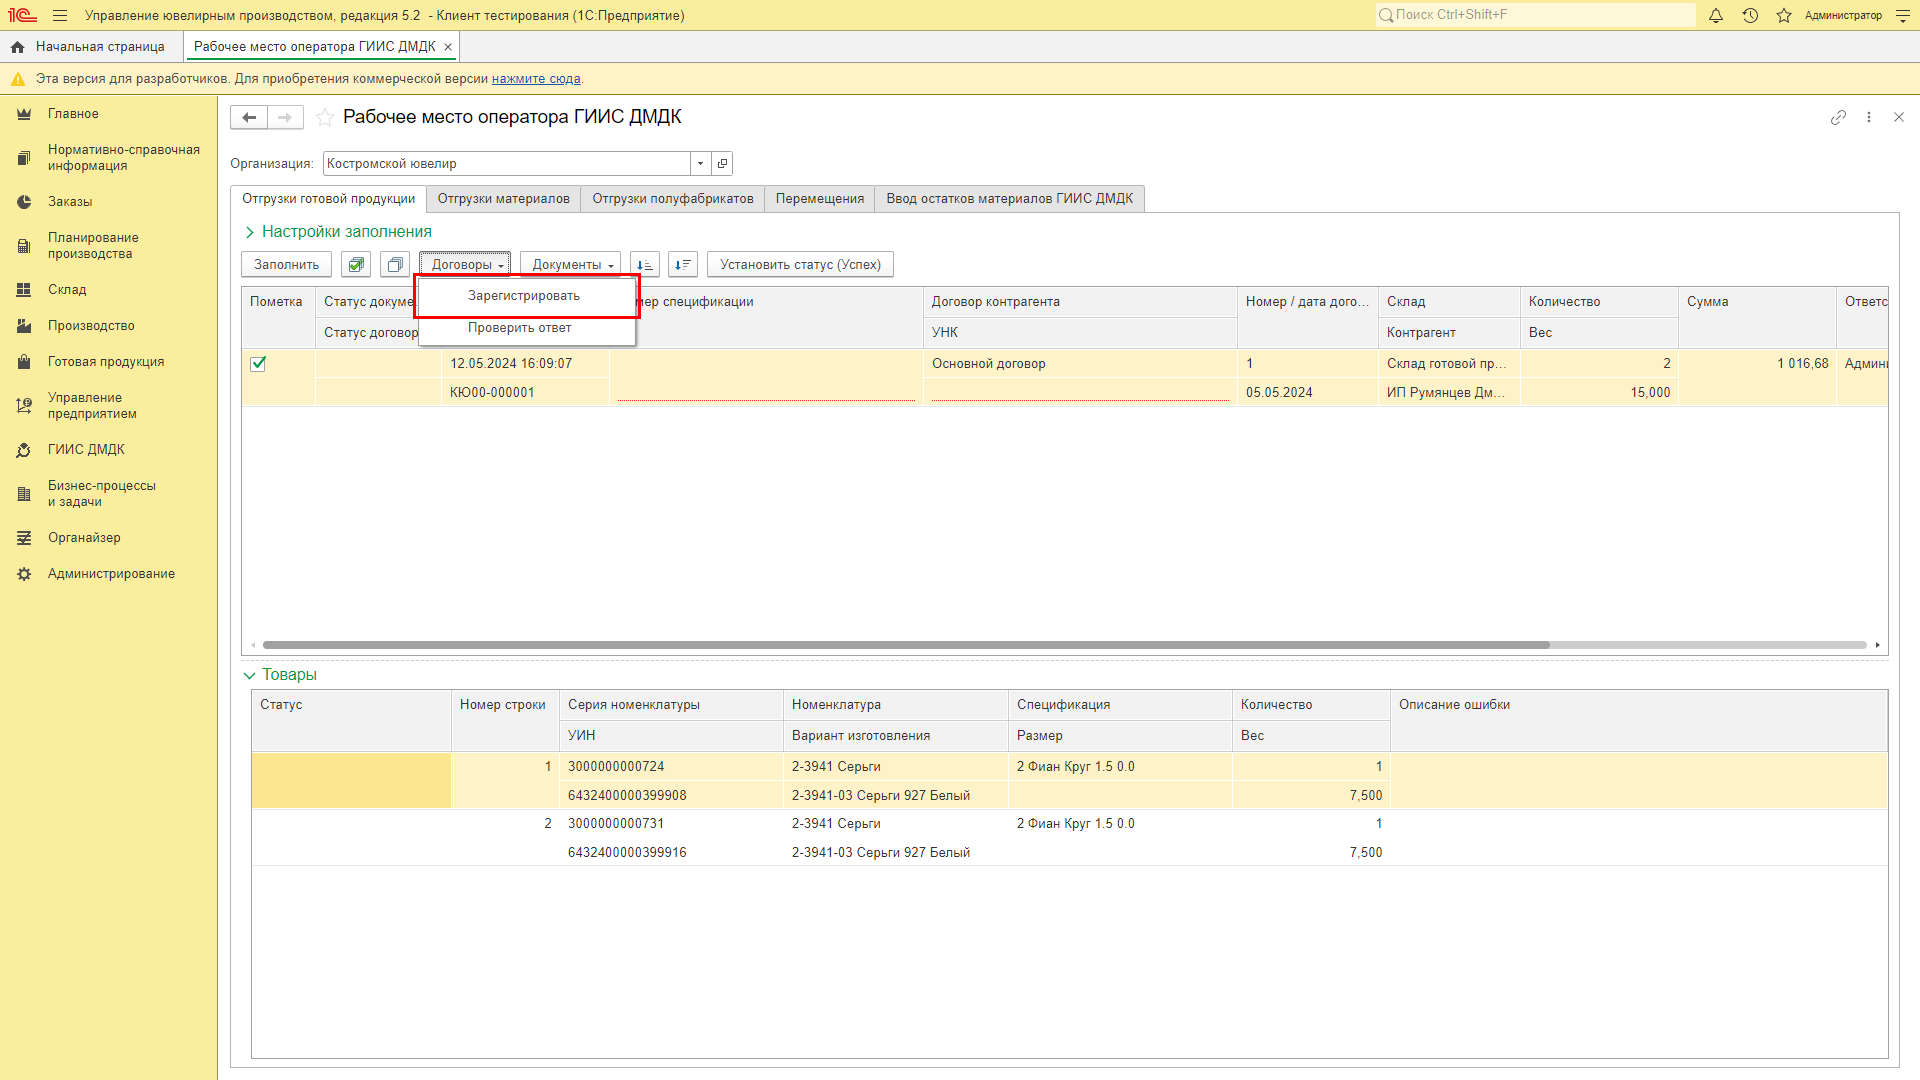Select Проверить ответ menu item
1920x1080 pixels.
pos(520,328)
